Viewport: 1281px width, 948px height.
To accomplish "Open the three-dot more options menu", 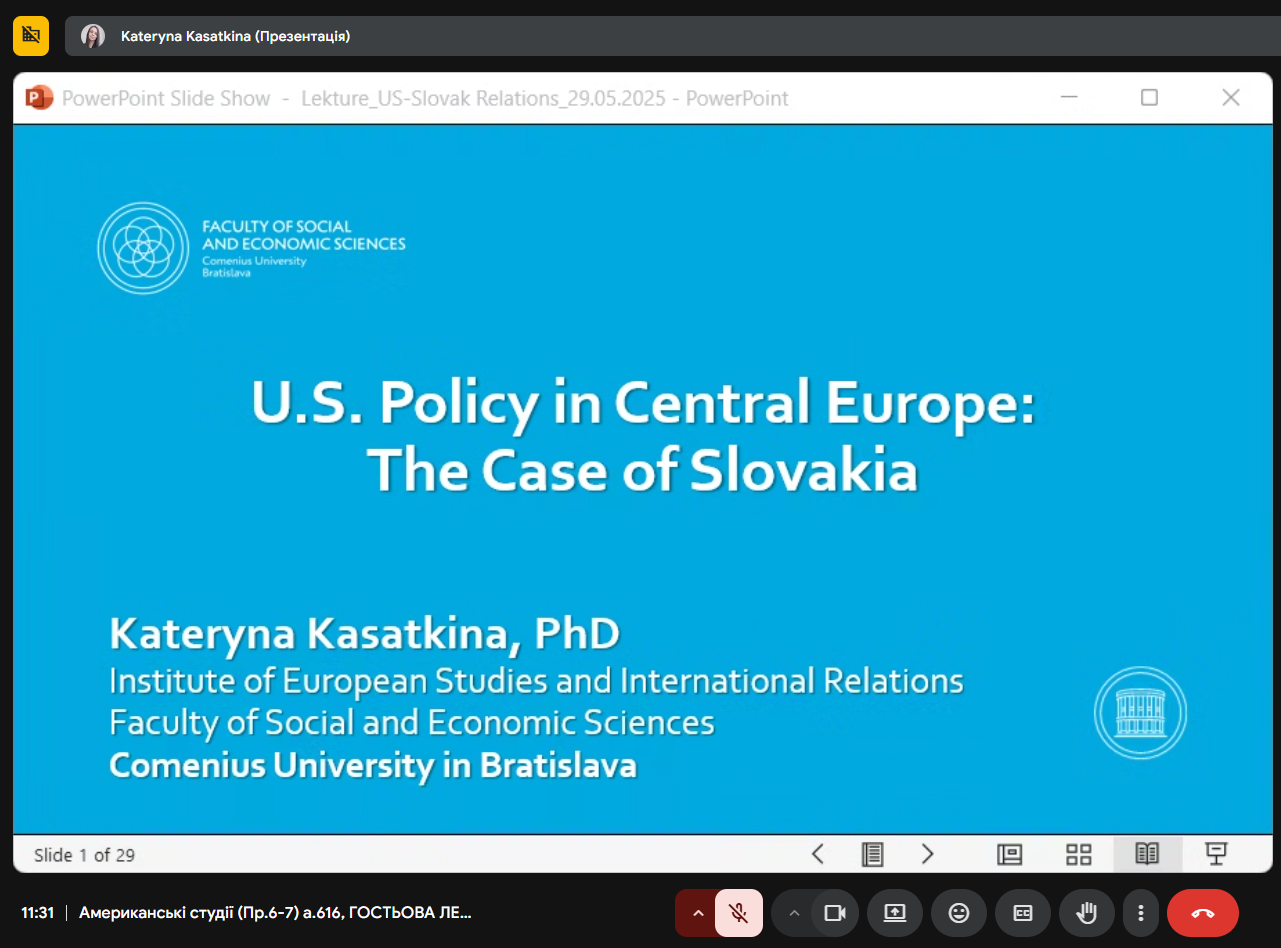I will click(x=1140, y=913).
